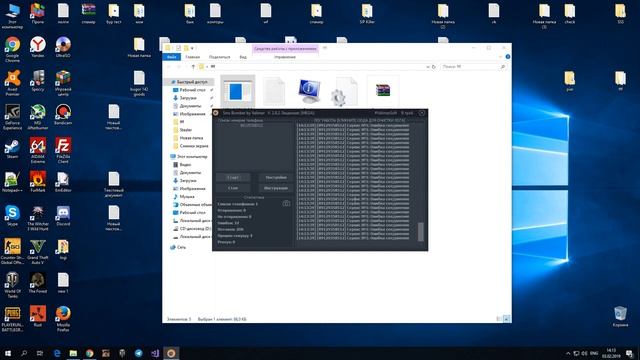Screen dimensions: 640x360
Task: Open Google Chrome desktop shortcut
Action: click(x=12, y=49)
